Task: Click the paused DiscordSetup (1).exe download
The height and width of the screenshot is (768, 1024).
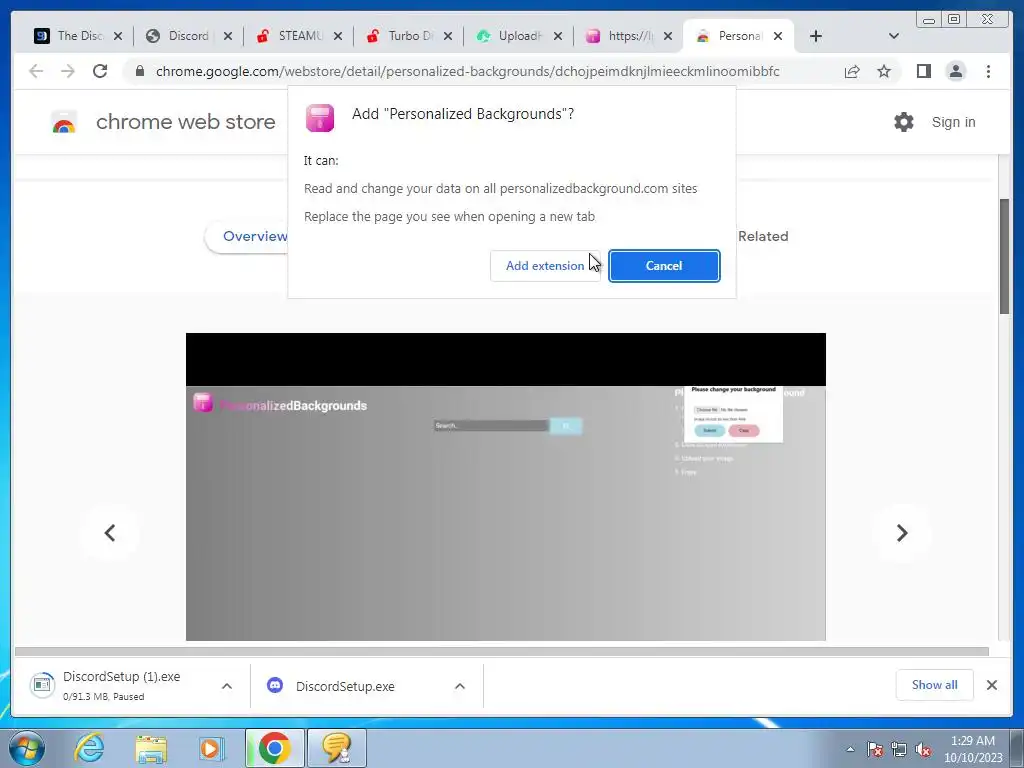Action: (121, 686)
